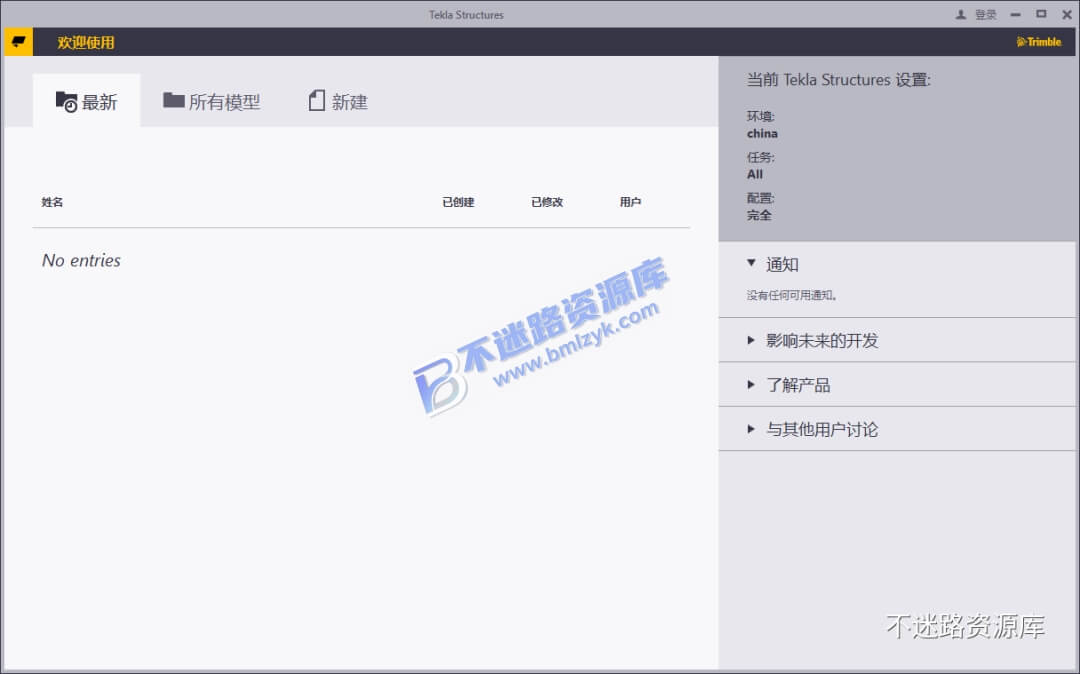
Task: Sort by the 已修改 column header
Action: (547, 202)
